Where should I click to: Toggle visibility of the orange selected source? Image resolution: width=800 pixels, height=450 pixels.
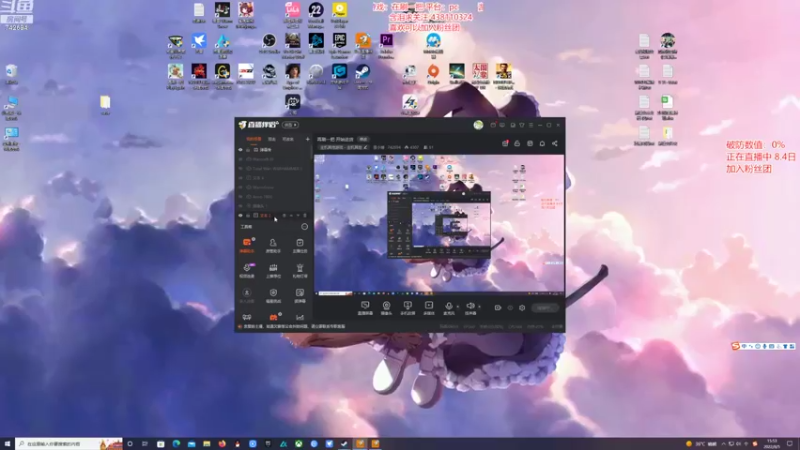pyautogui.click(x=241, y=216)
